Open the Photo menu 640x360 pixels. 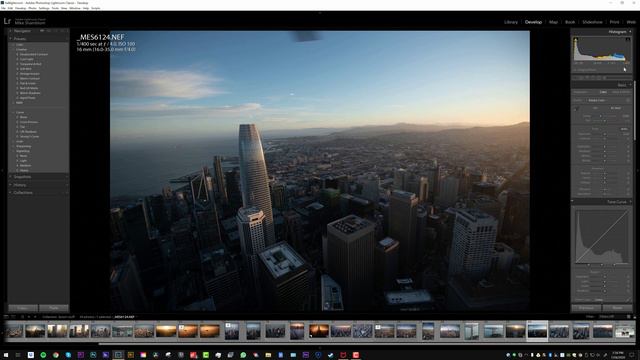(32, 8)
